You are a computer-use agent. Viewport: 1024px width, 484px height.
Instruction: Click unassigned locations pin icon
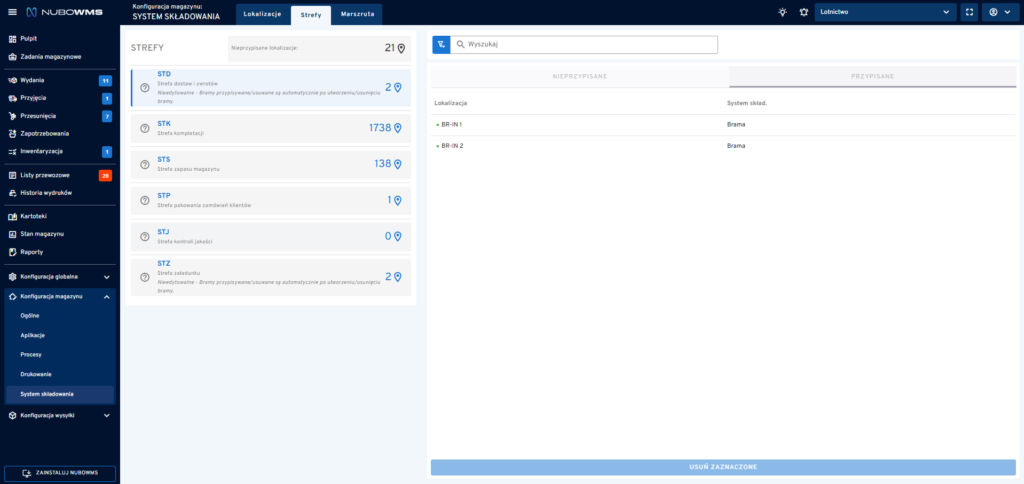coord(402,48)
